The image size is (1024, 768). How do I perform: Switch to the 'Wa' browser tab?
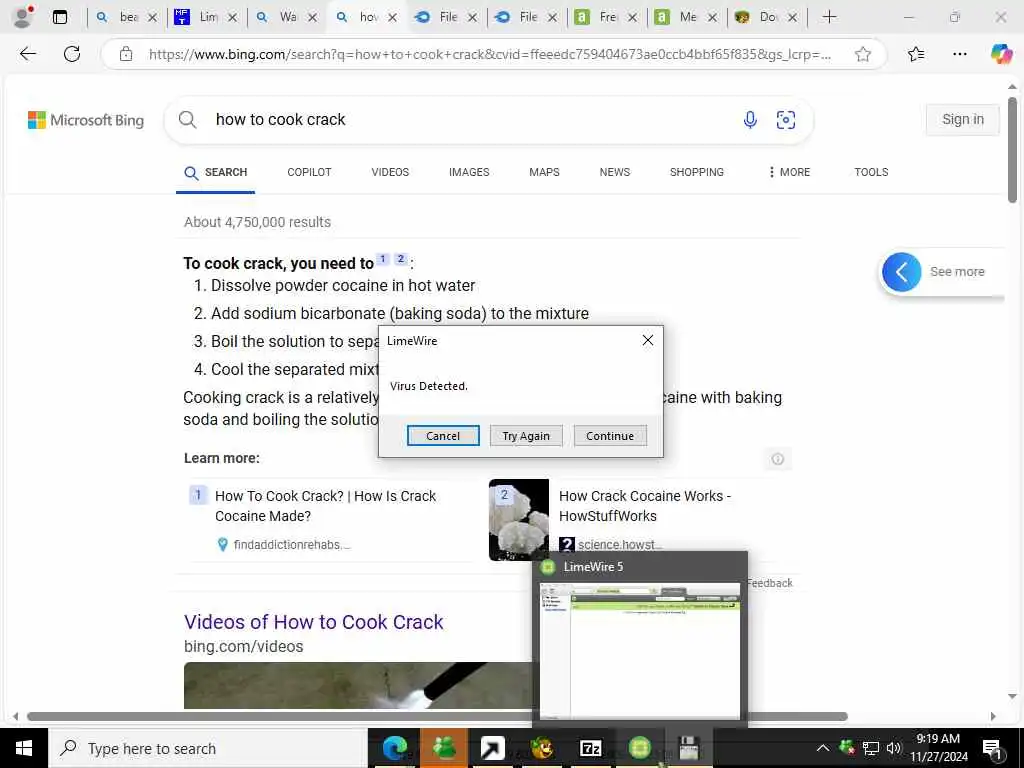tap(285, 17)
